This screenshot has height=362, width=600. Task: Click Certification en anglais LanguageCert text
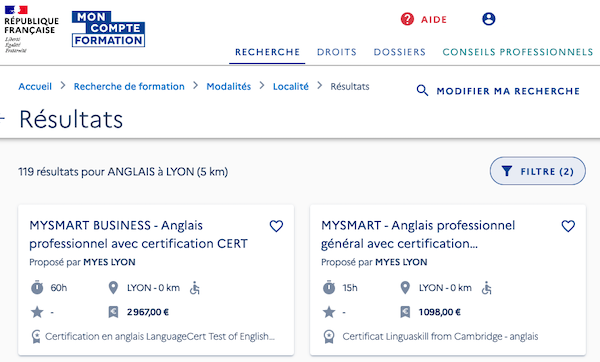tap(160, 337)
